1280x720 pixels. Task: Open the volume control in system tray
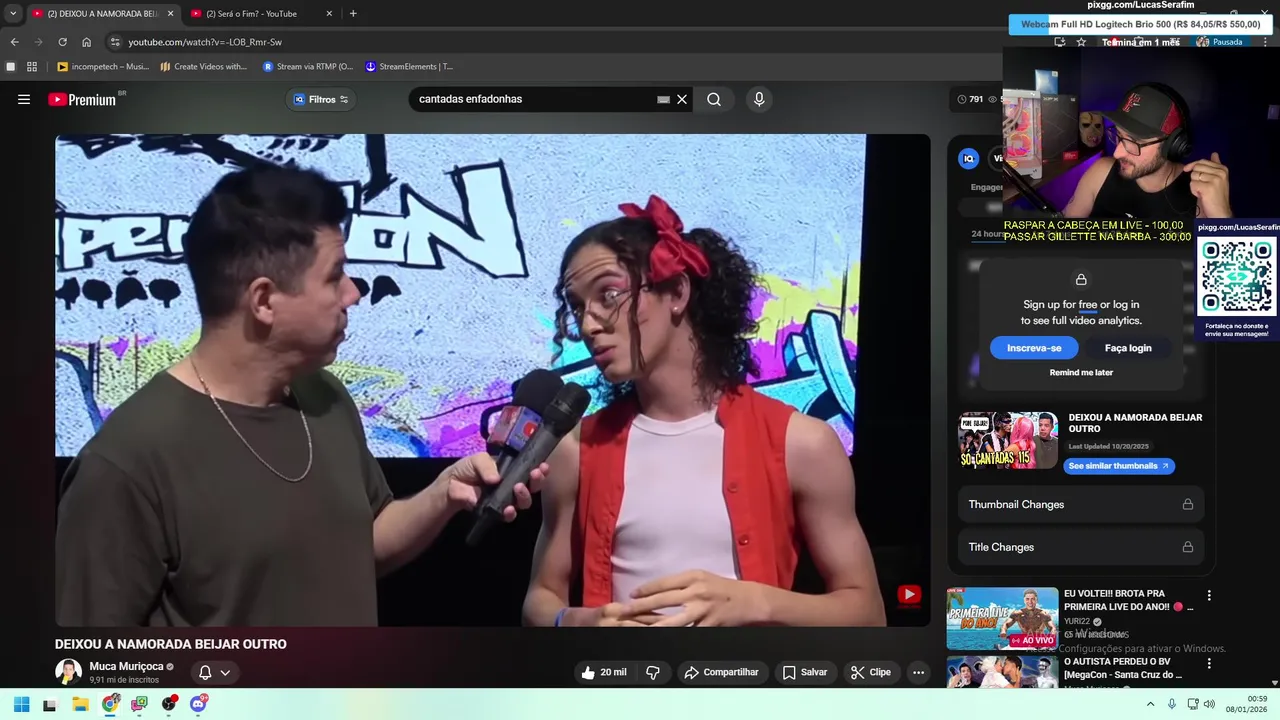click(x=1209, y=704)
